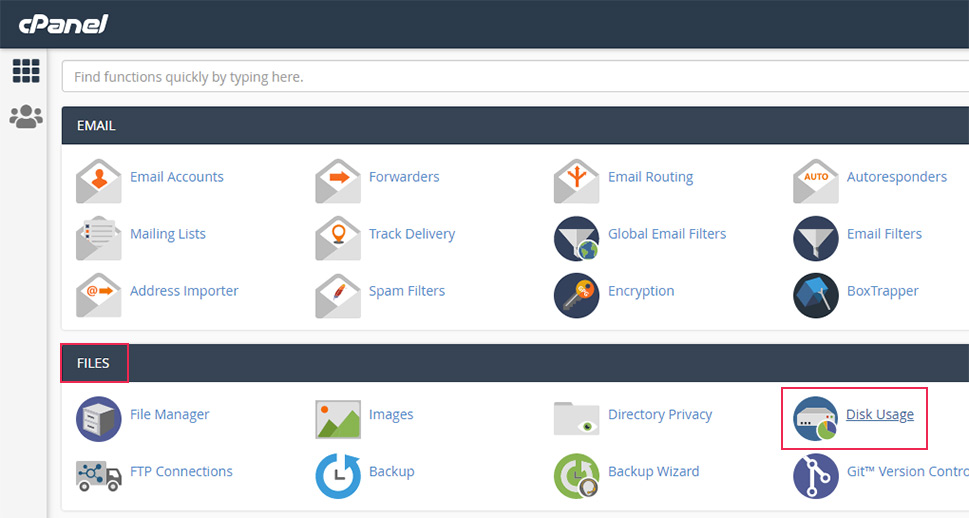
Task: Click the FTP Connections truck icon
Action: pyautogui.click(x=99, y=475)
